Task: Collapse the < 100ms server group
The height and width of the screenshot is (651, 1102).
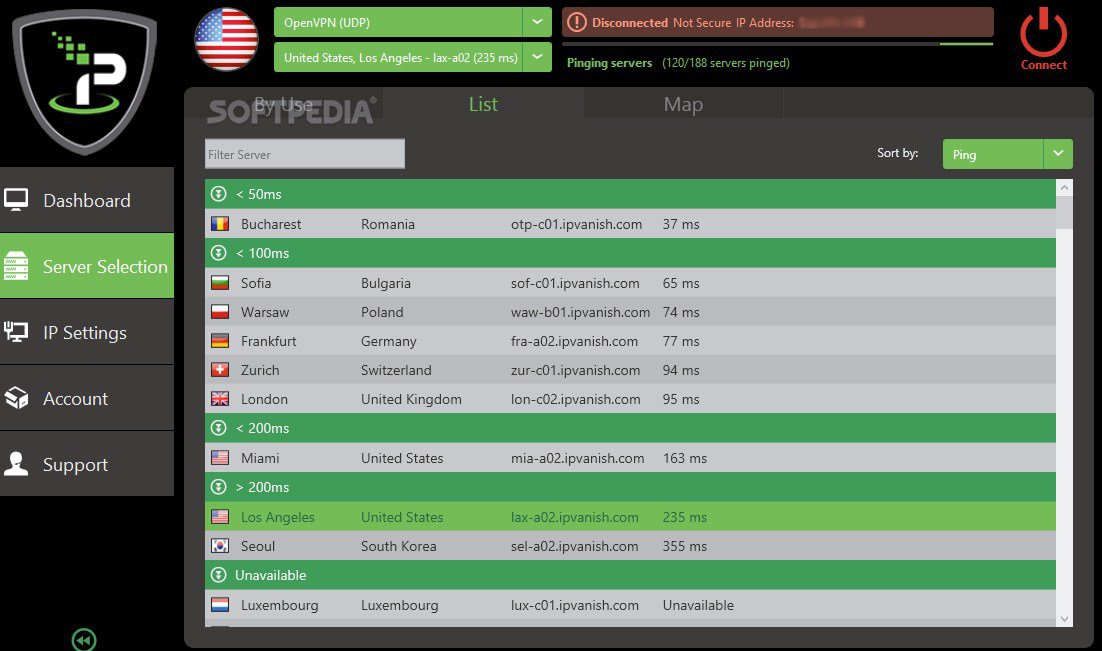Action: tap(219, 252)
